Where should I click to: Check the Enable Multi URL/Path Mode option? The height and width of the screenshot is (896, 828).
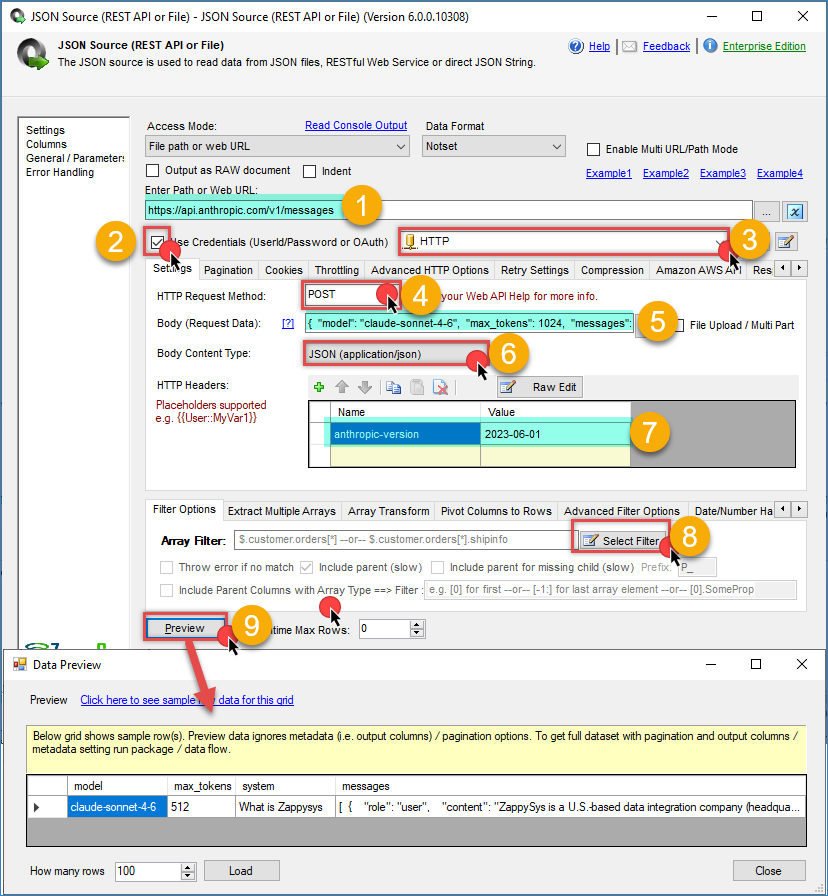pos(594,150)
